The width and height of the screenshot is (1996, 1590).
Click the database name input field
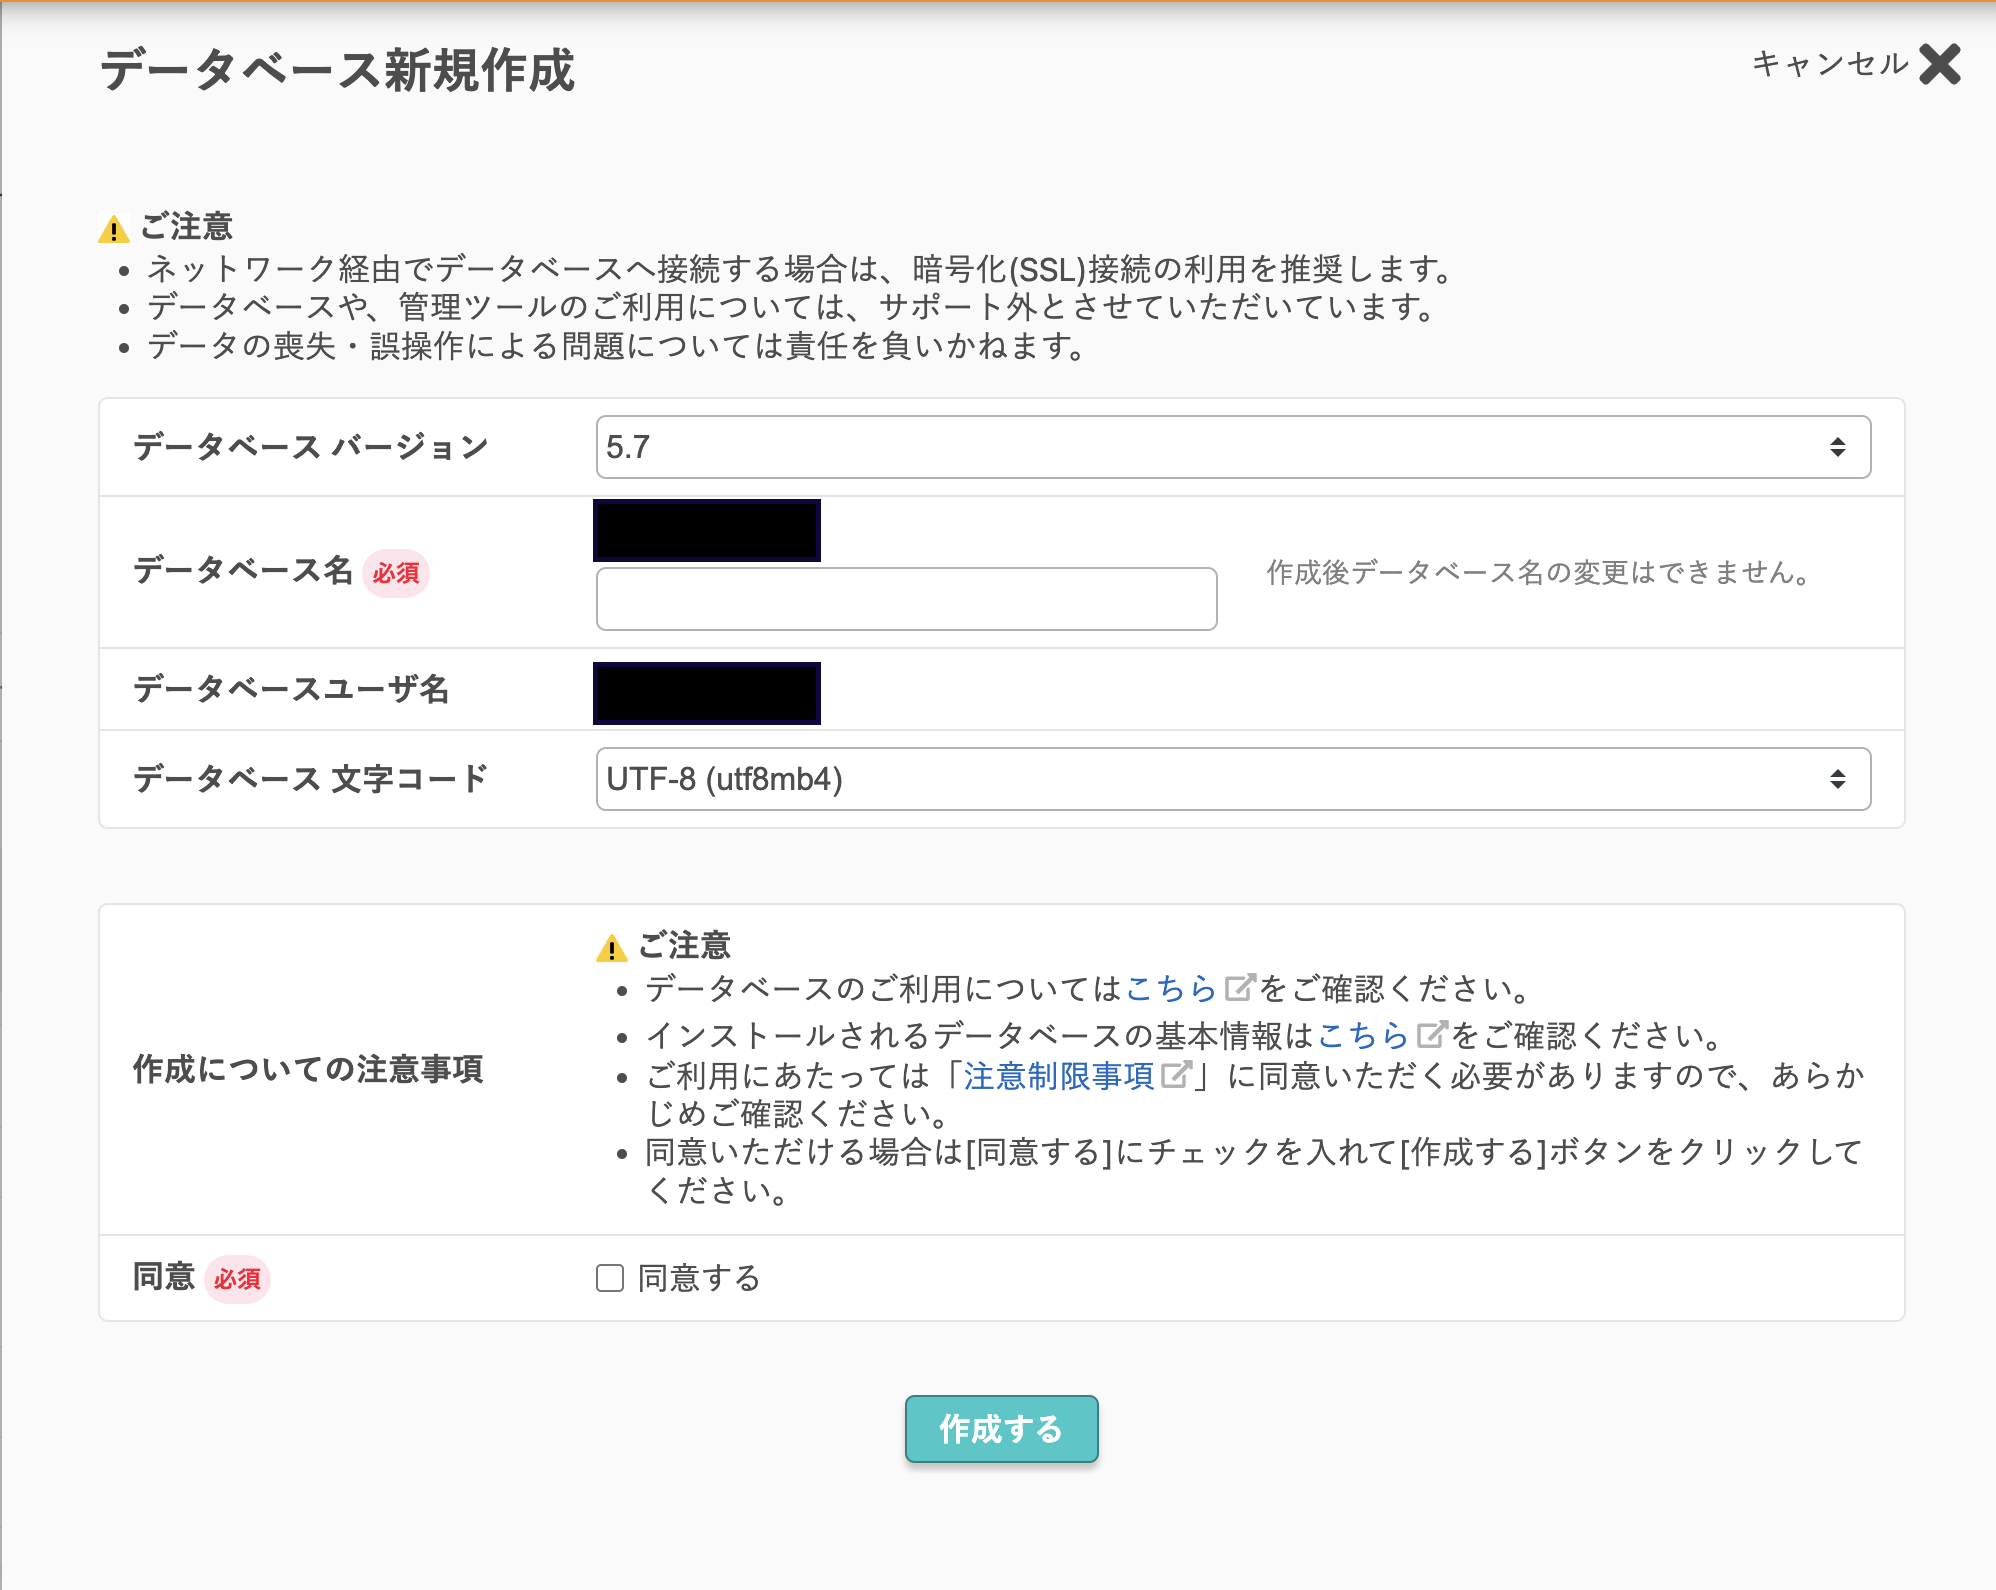[906, 599]
